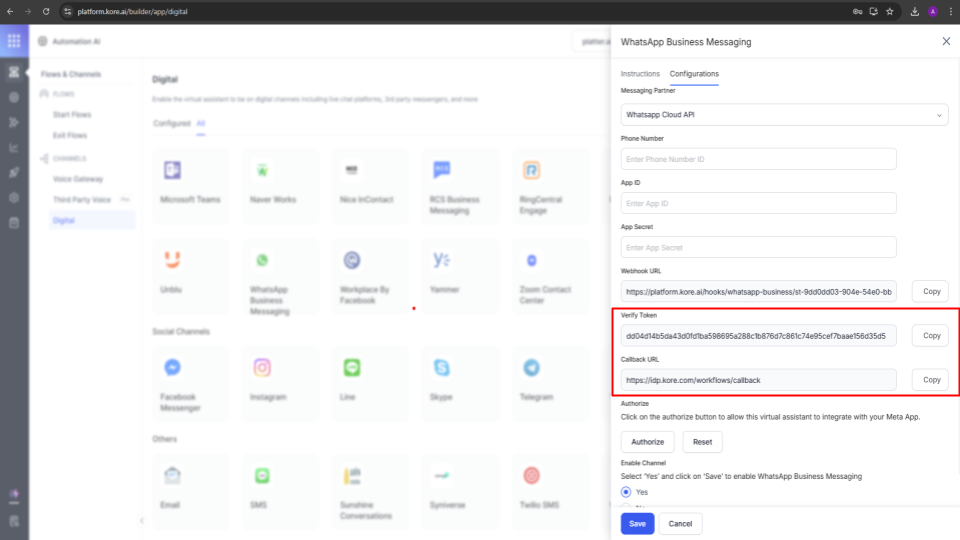Select the Syniverse channel icon
This screenshot has width=960, height=540.
441,476
